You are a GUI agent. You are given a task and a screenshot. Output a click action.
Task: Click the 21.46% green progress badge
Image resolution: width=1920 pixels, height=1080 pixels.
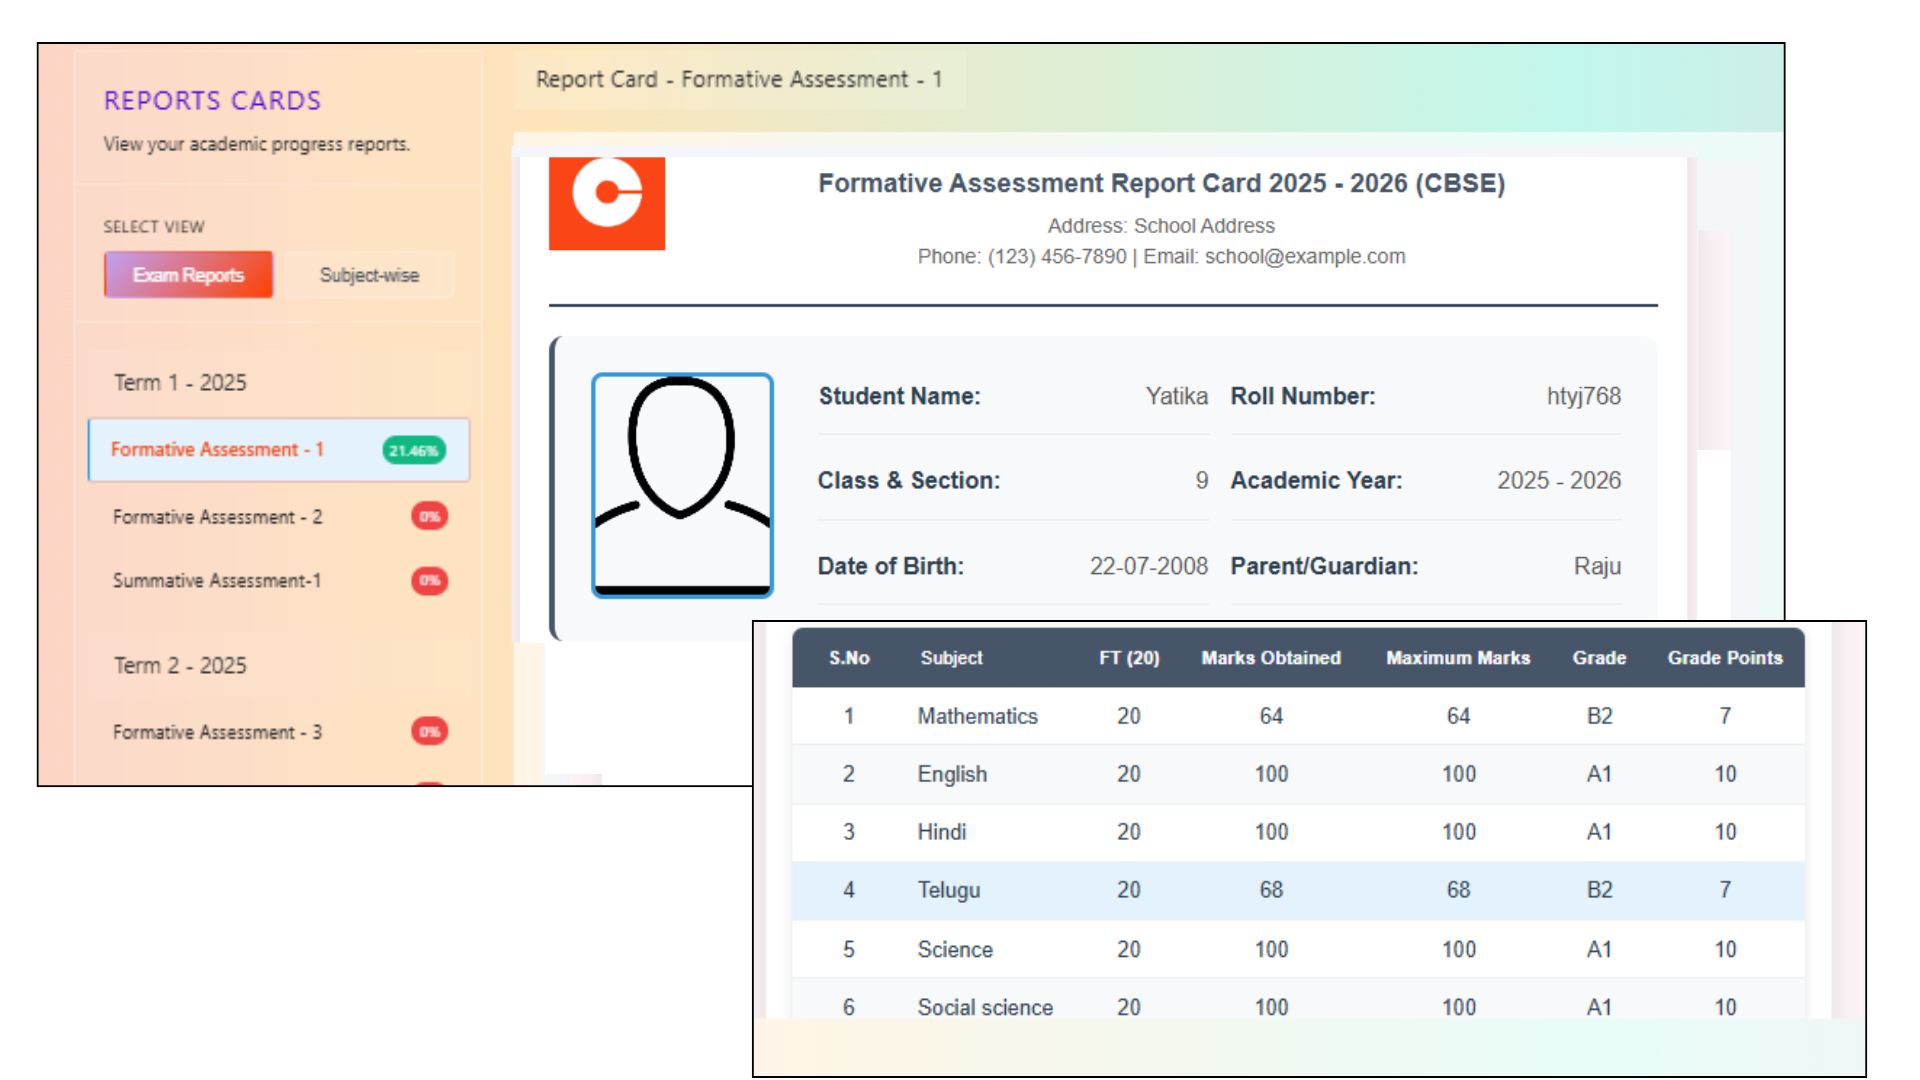point(414,451)
